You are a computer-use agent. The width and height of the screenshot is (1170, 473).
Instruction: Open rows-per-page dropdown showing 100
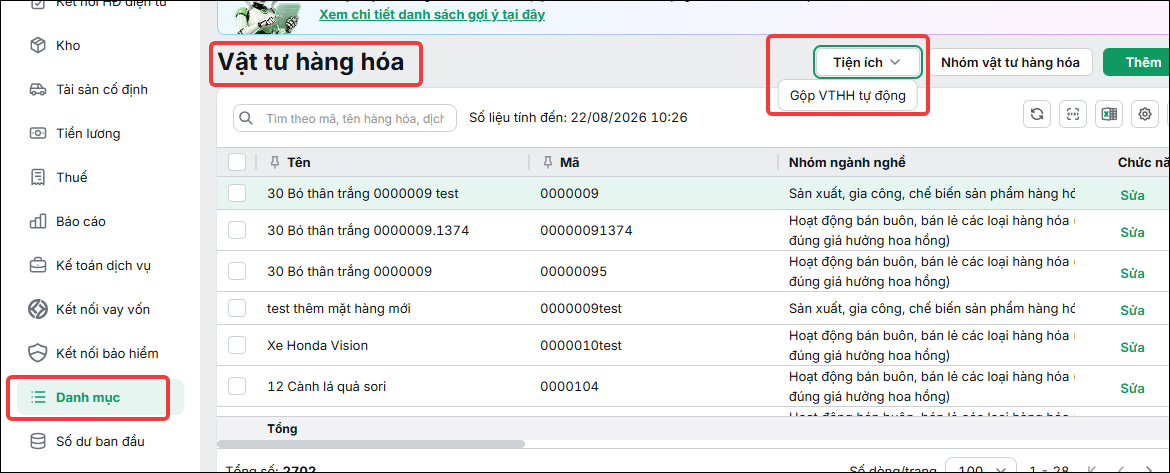(980, 469)
